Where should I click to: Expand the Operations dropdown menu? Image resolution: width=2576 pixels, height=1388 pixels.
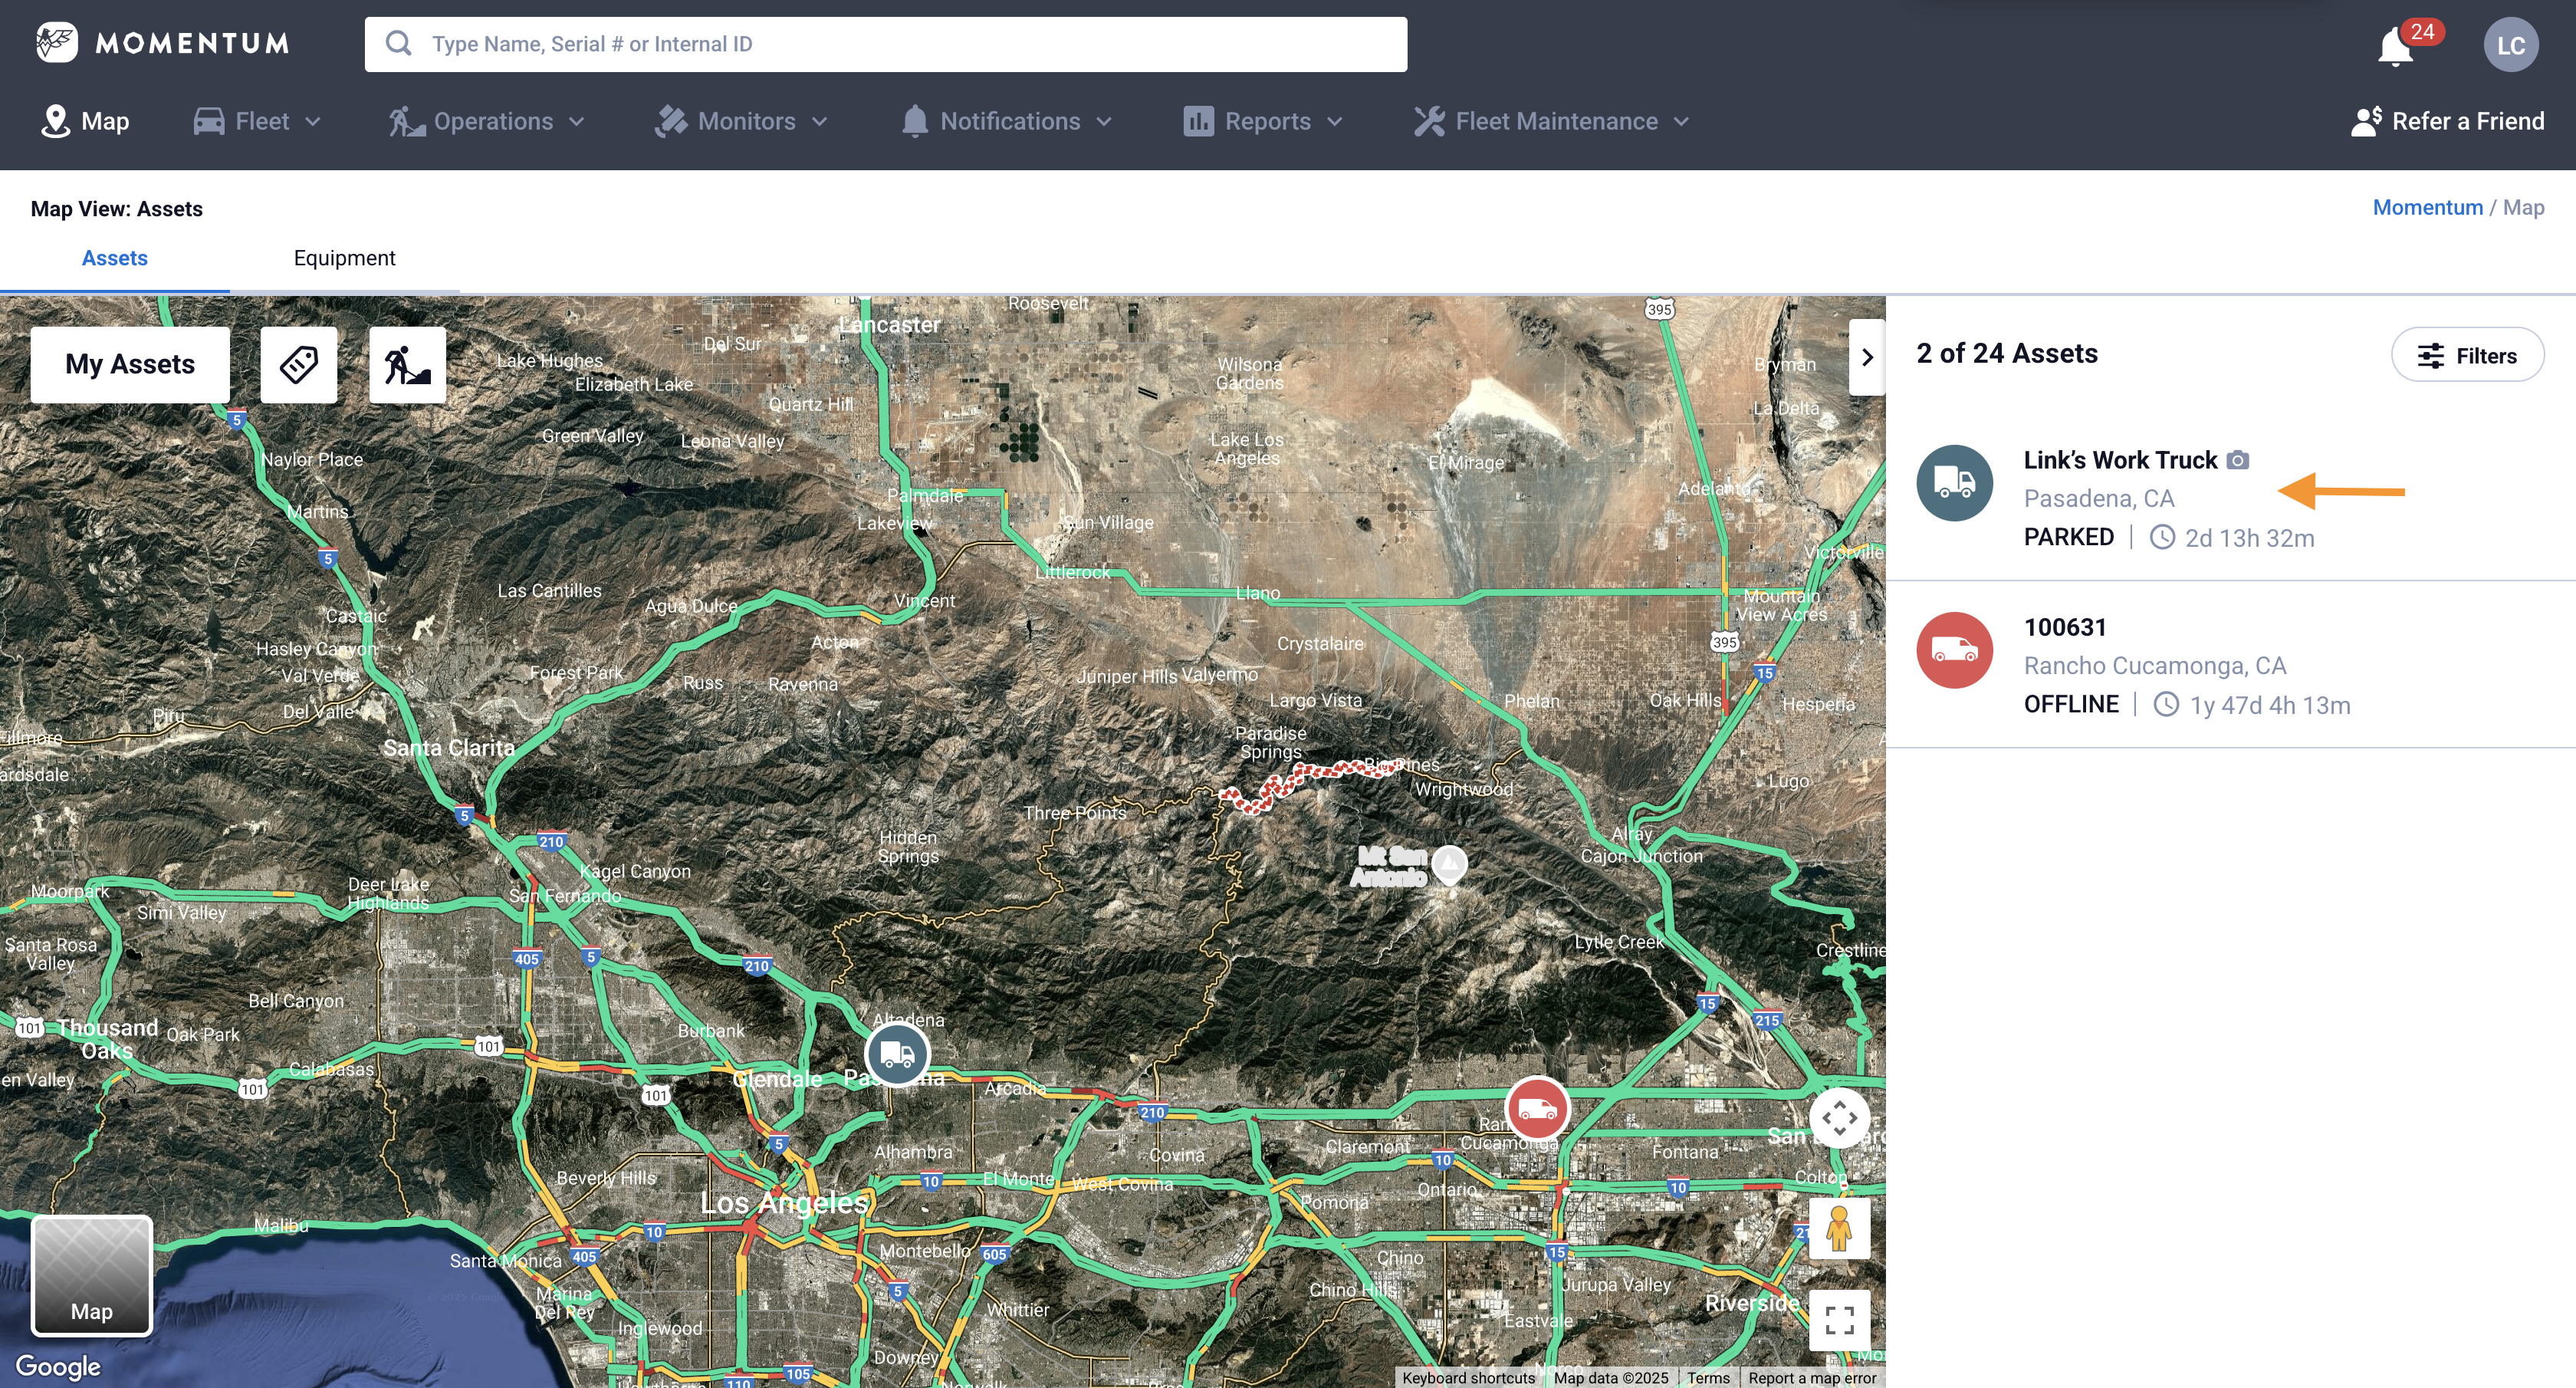[487, 121]
